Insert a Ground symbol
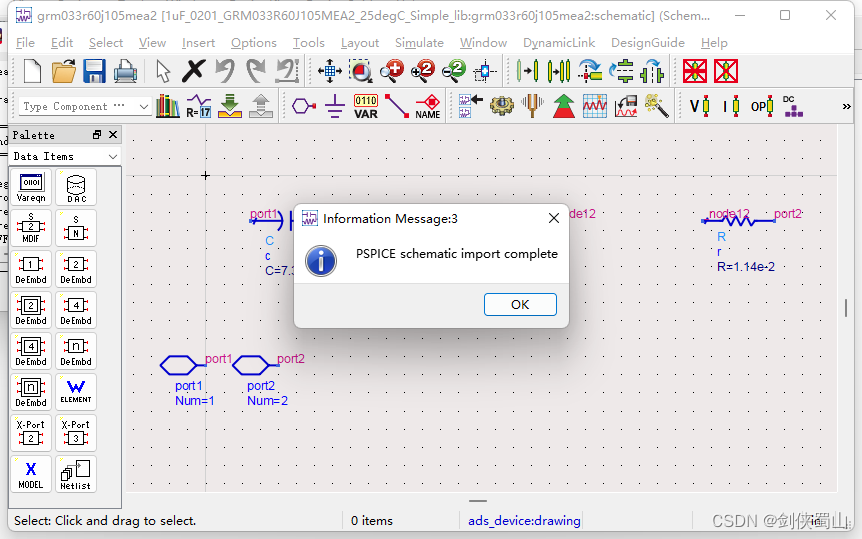The width and height of the screenshot is (862, 539). [334, 106]
